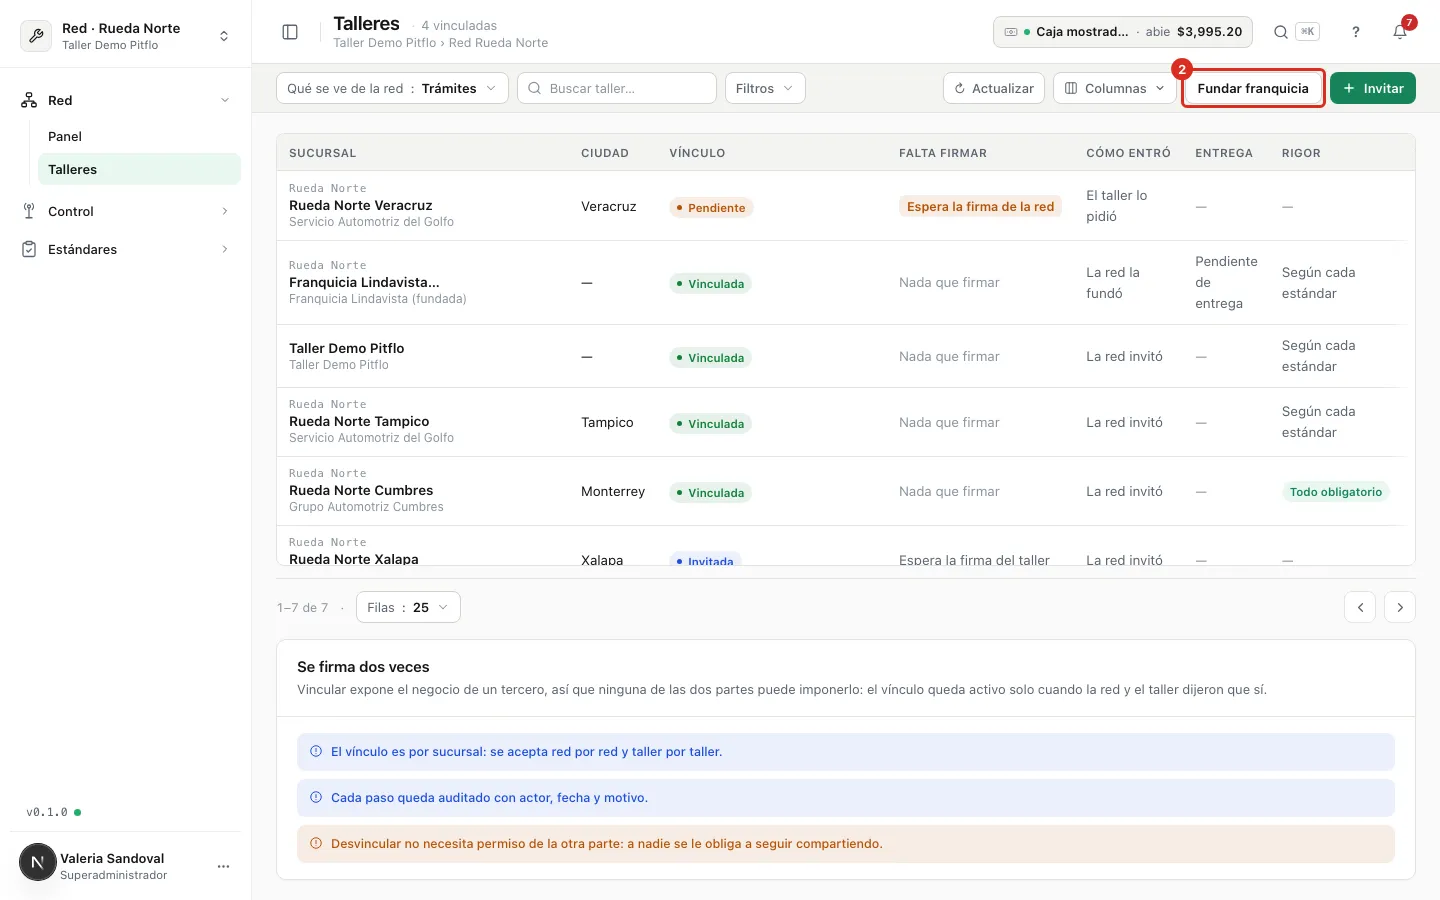Open the Columnas dropdown
Image resolution: width=1440 pixels, height=900 pixels.
1115,88
